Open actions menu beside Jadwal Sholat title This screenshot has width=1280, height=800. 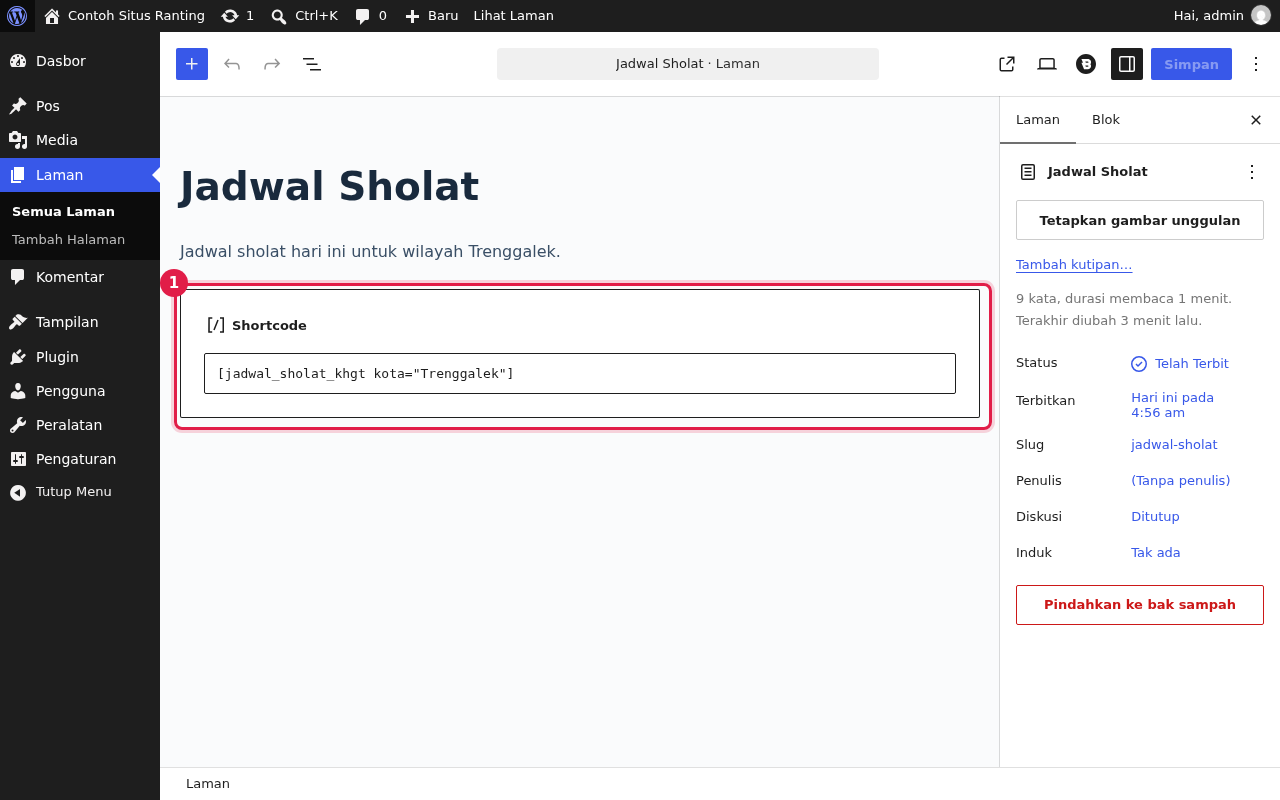click(1252, 172)
